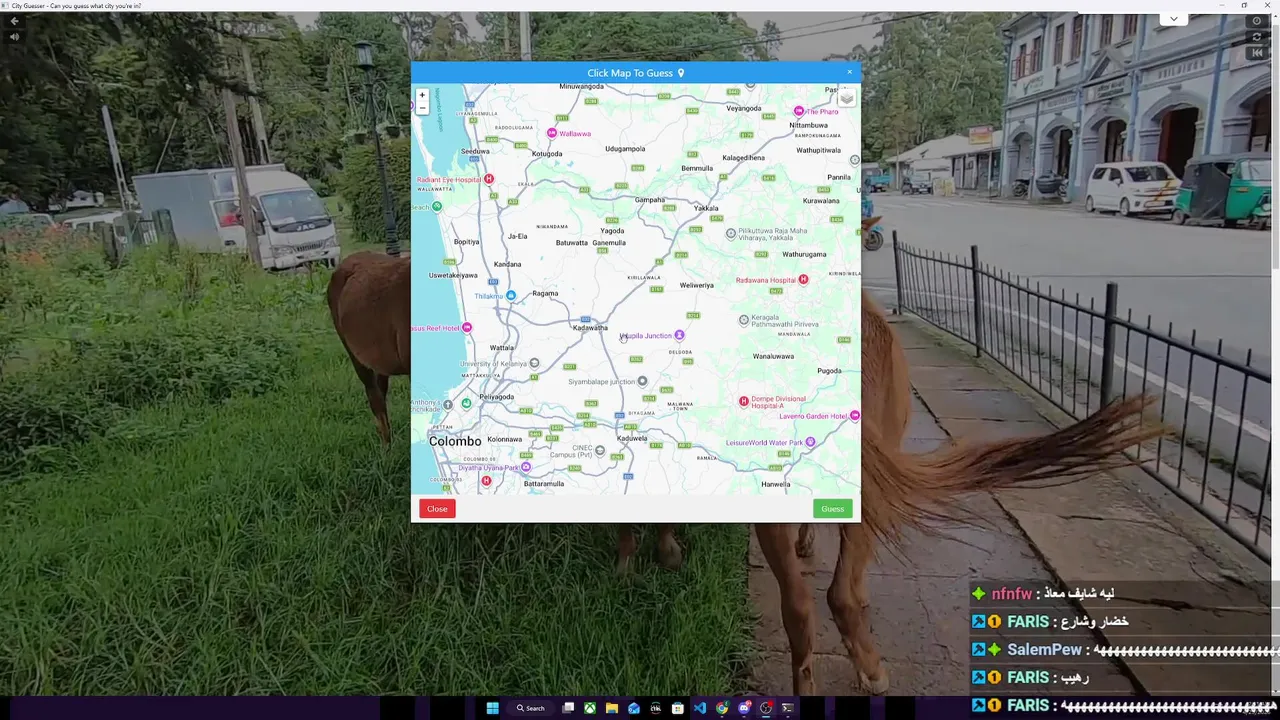Click Dompe Divisional Hospital marker
1280x720 pixels.
(743, 401)
